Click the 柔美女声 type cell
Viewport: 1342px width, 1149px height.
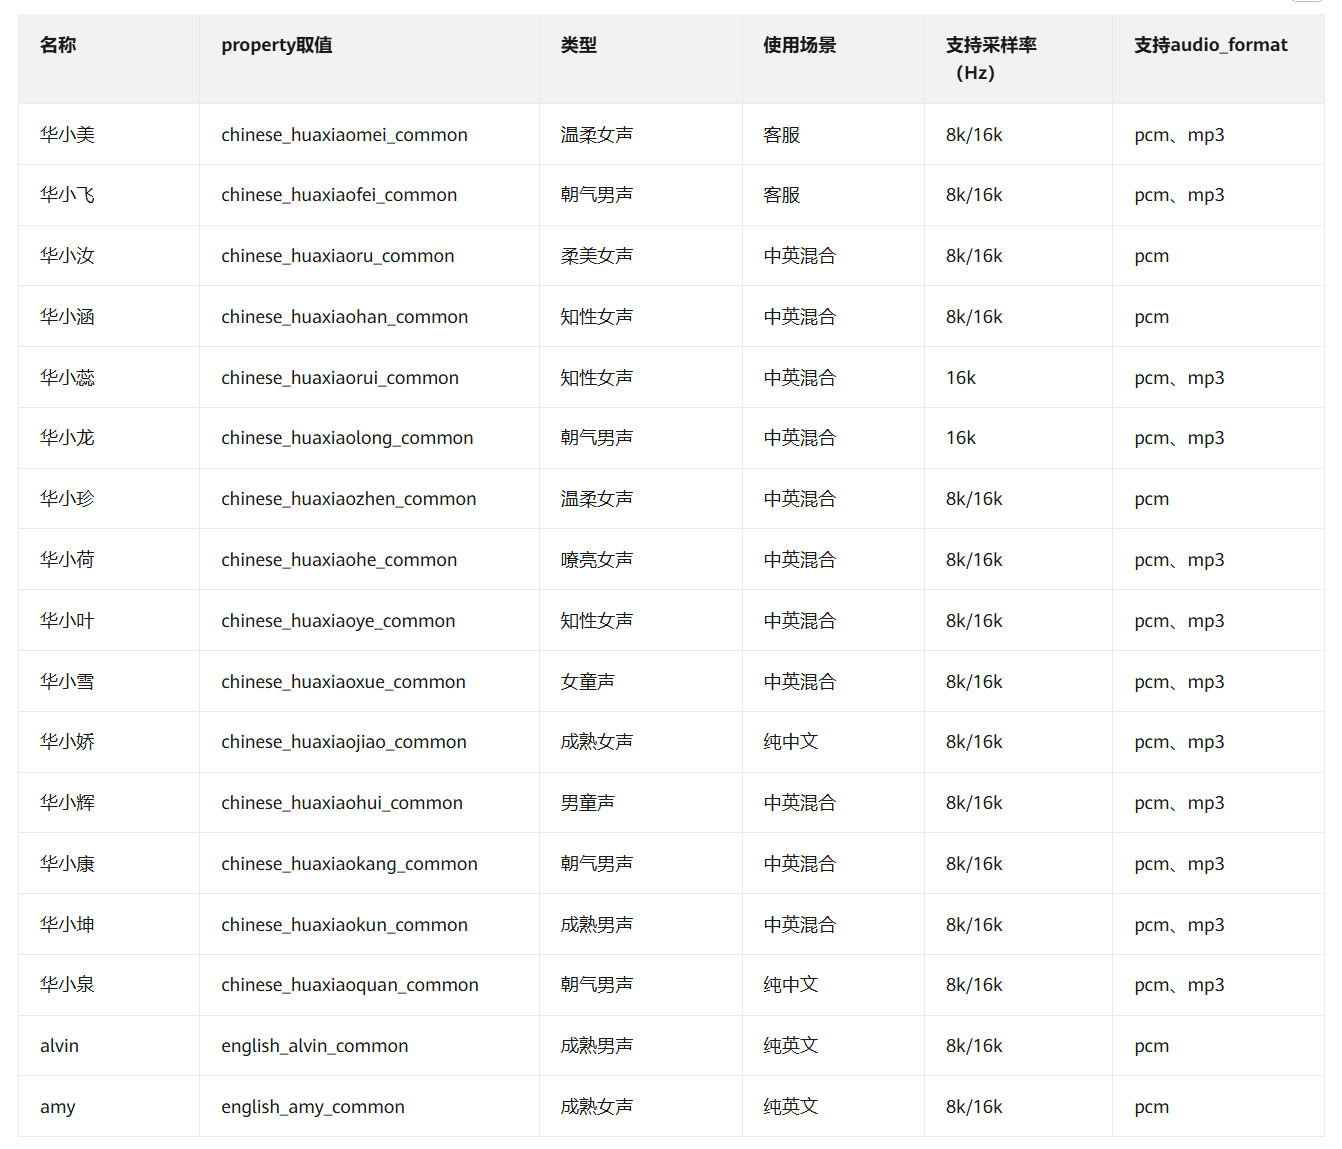596,256
